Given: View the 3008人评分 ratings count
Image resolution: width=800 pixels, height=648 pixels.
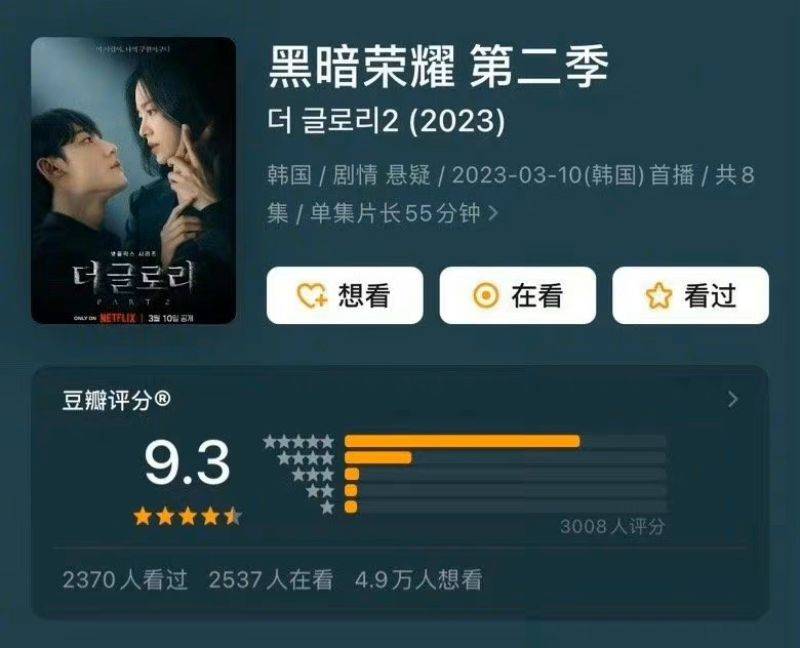Looking at the screenshot, I should click(x=612, y=527).
